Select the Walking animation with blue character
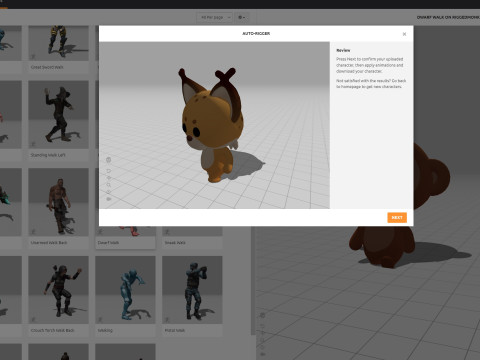The height and width of the screenshot is (360, 480). point(125,290)
